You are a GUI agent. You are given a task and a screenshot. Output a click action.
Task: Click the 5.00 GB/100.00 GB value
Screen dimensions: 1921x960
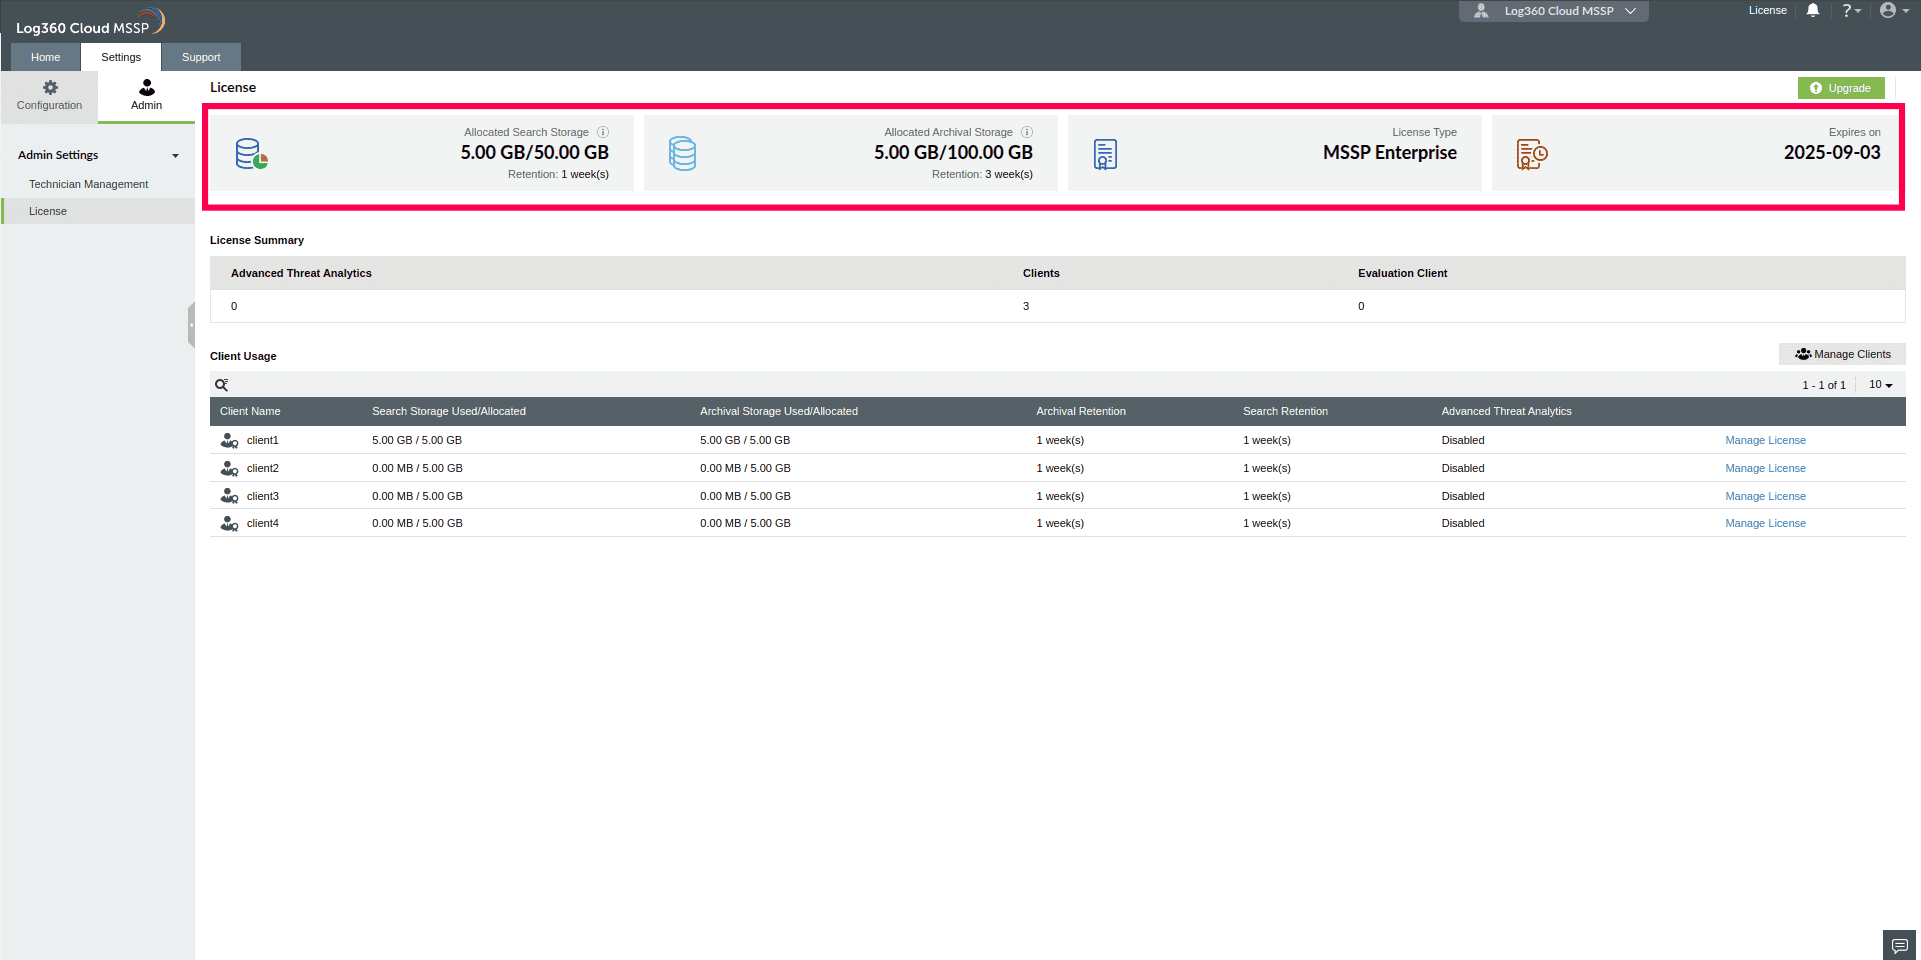(953, 152)
